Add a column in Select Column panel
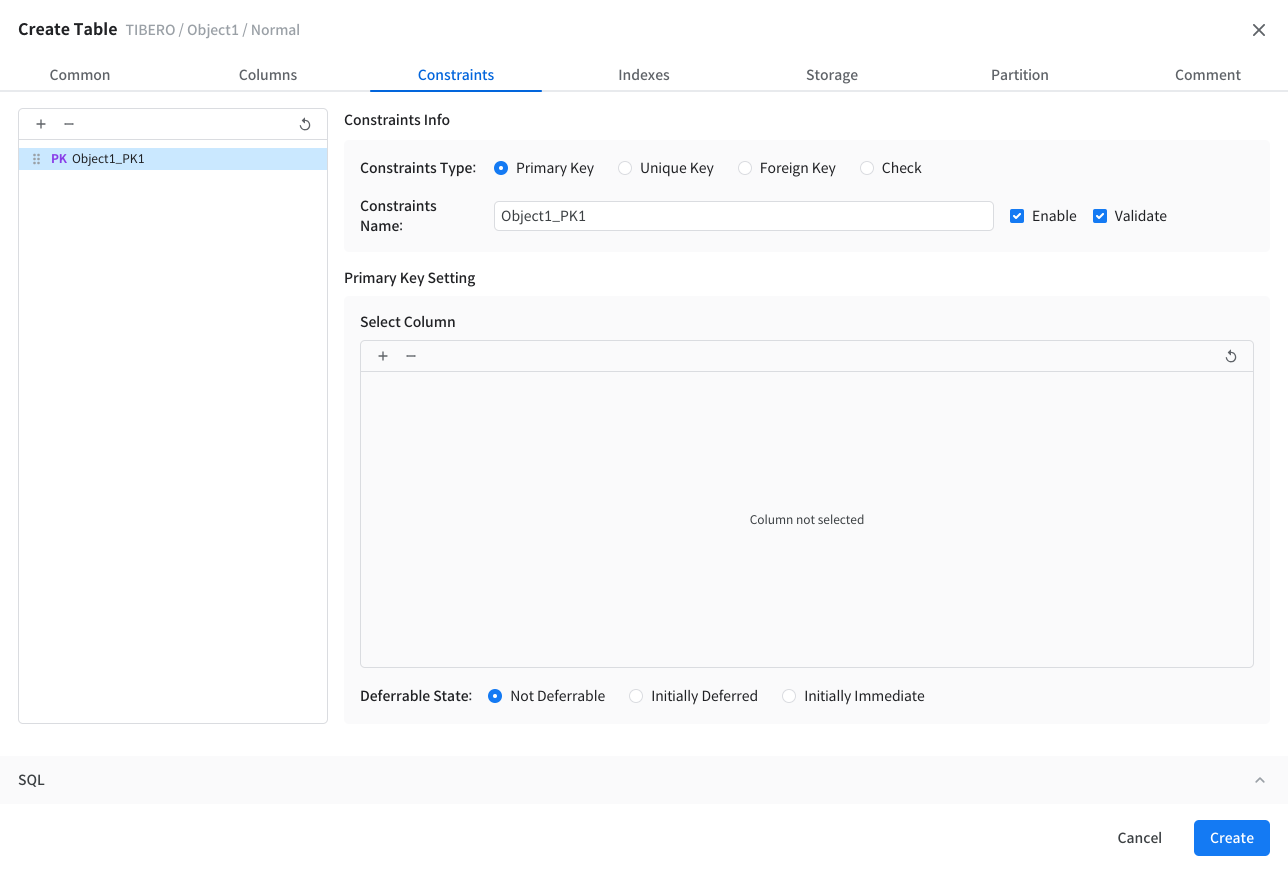This screenshot has width=1288, height=873. [x=383, y=356]
